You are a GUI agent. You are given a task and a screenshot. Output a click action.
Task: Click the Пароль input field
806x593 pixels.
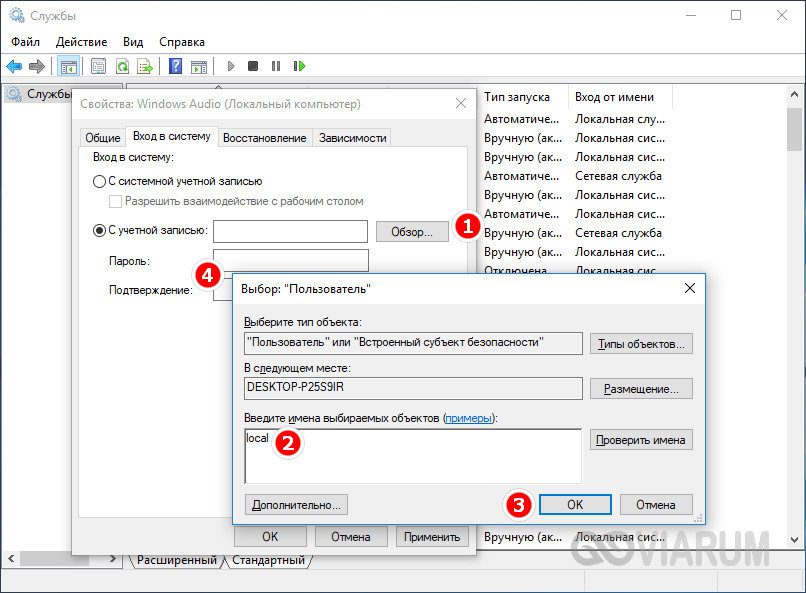coord(290,260)
